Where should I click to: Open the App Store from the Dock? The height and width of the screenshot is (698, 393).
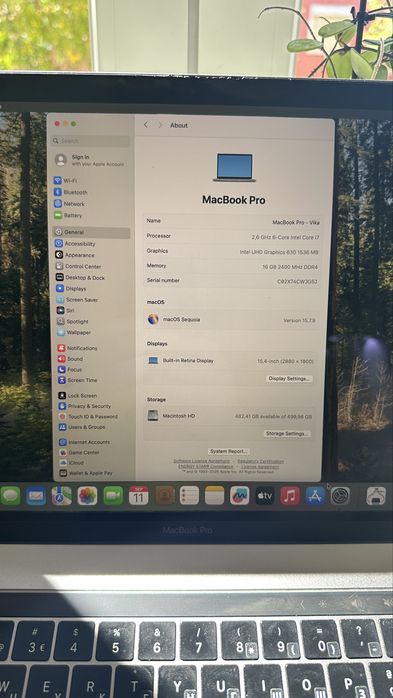tap(315, 495)
